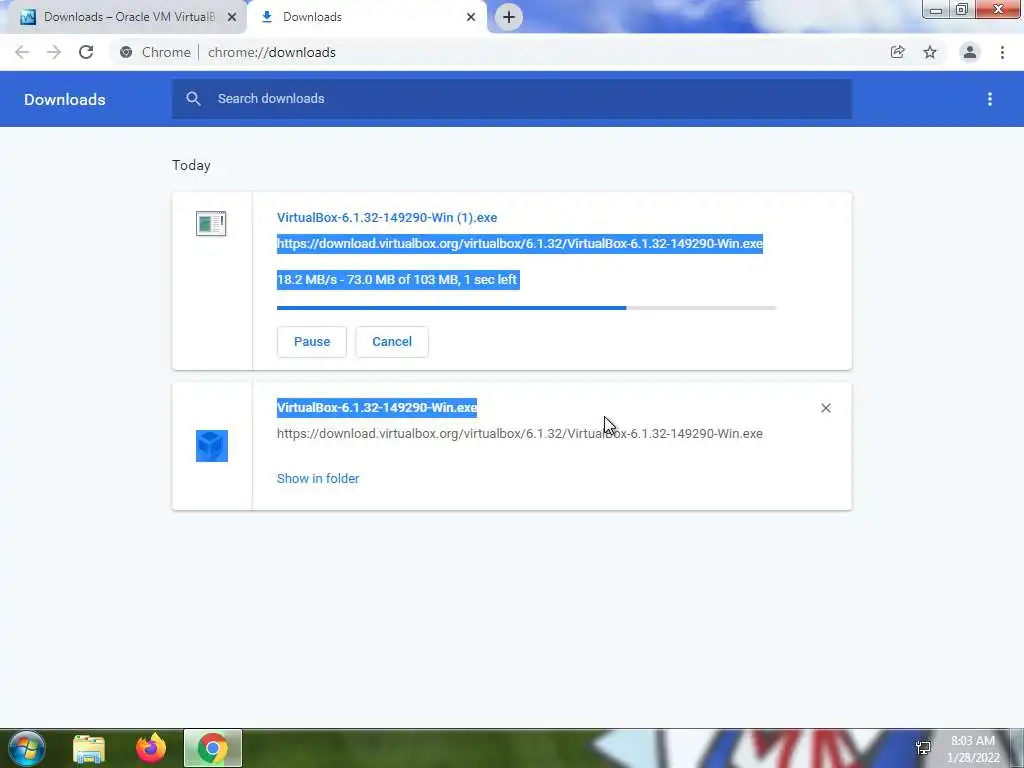Click the browser back arrow
This screenshot has width=1024, height=768.
click(22, 52)
